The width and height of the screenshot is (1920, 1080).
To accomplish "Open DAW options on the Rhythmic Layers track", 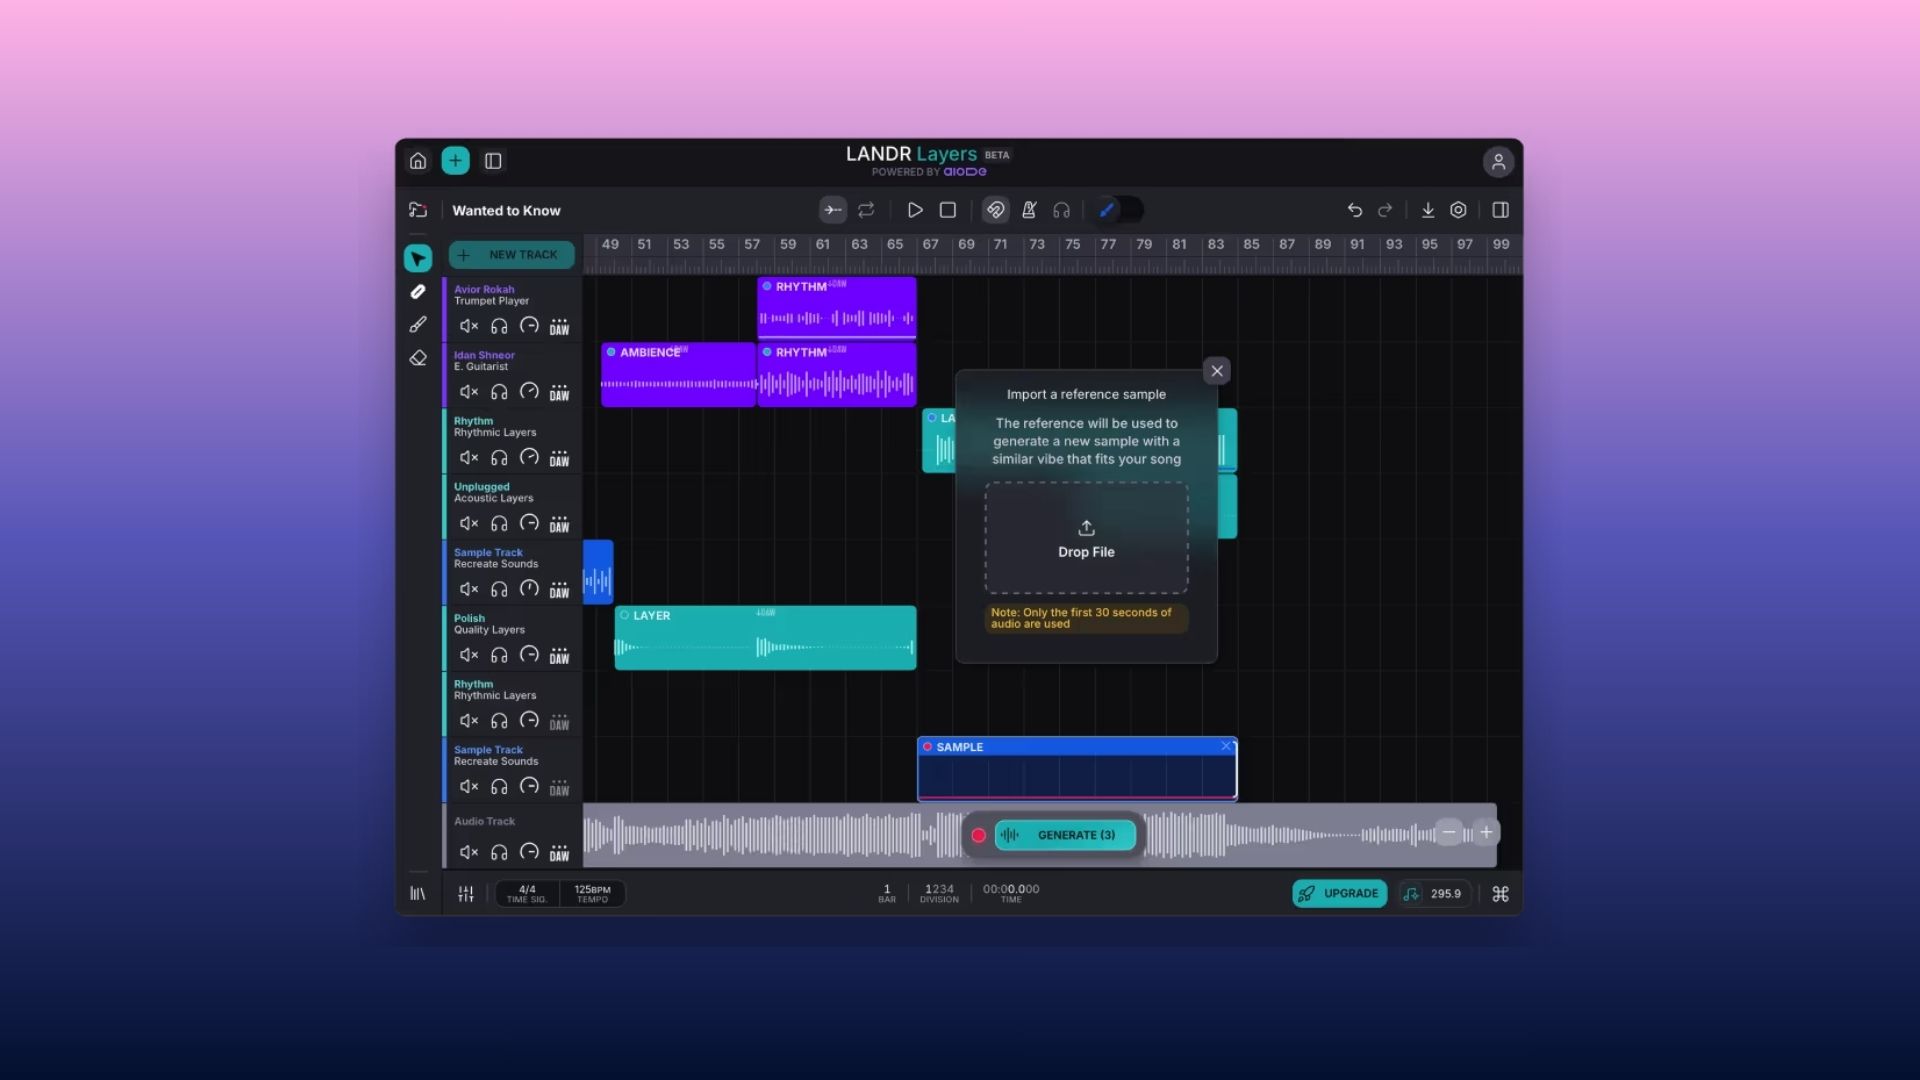I will [559, 457].
